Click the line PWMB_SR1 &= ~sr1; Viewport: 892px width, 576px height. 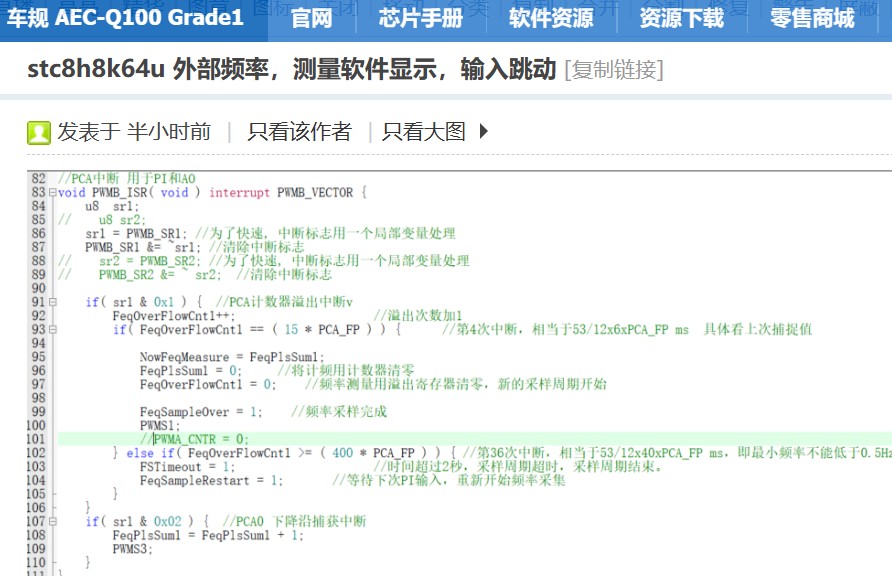click(x=143, y=247)
